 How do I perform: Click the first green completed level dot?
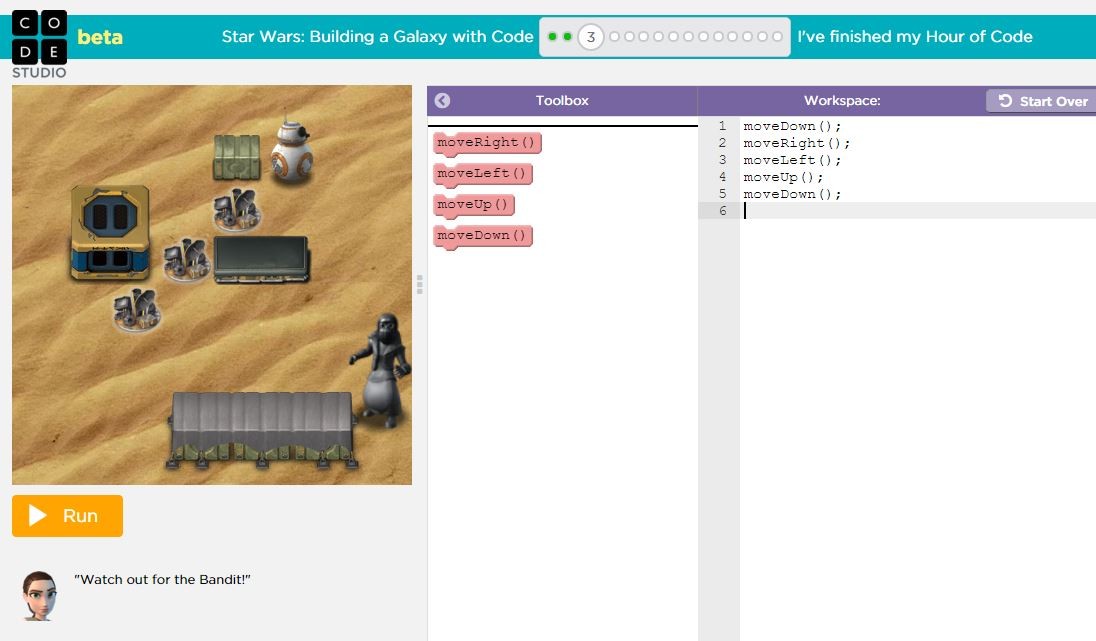[552, 36]
